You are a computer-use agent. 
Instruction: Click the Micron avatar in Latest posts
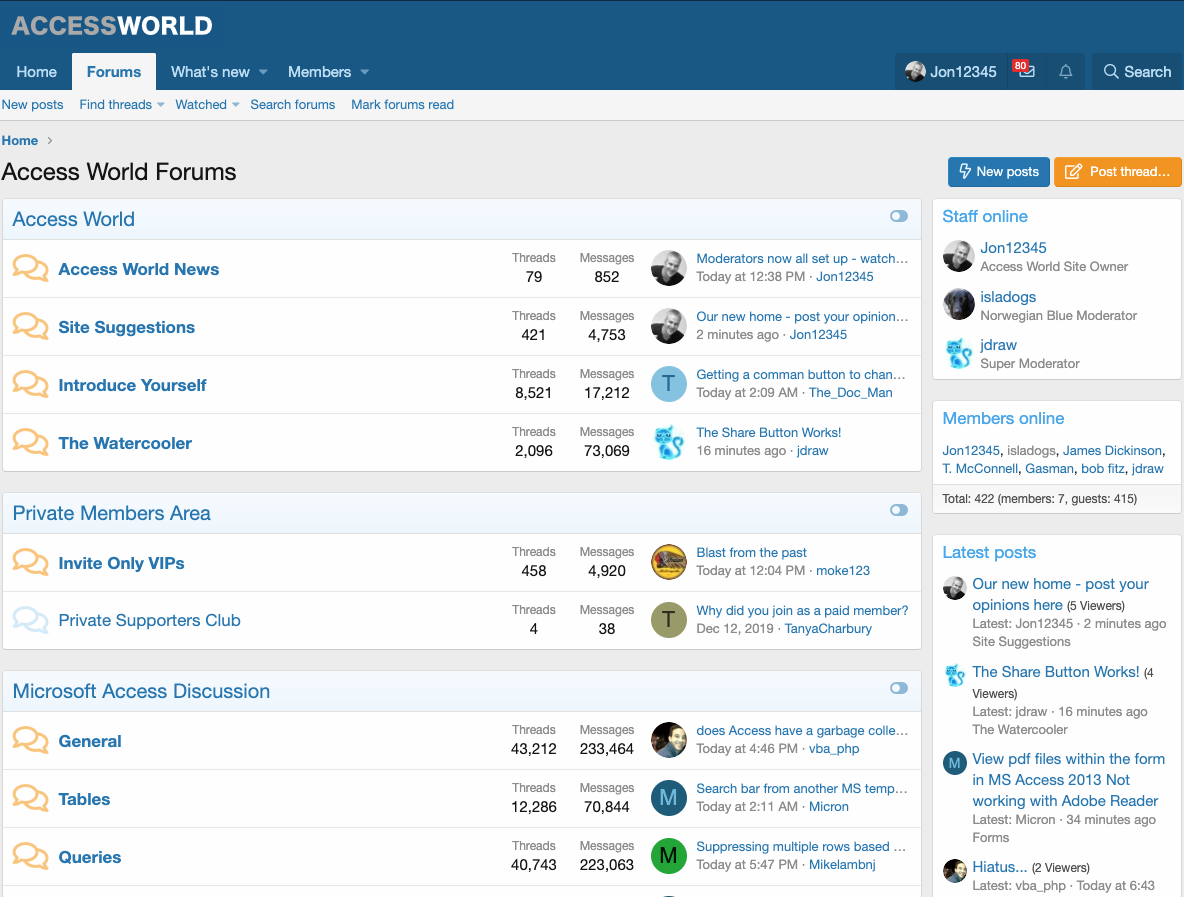(x=954, y=763)
